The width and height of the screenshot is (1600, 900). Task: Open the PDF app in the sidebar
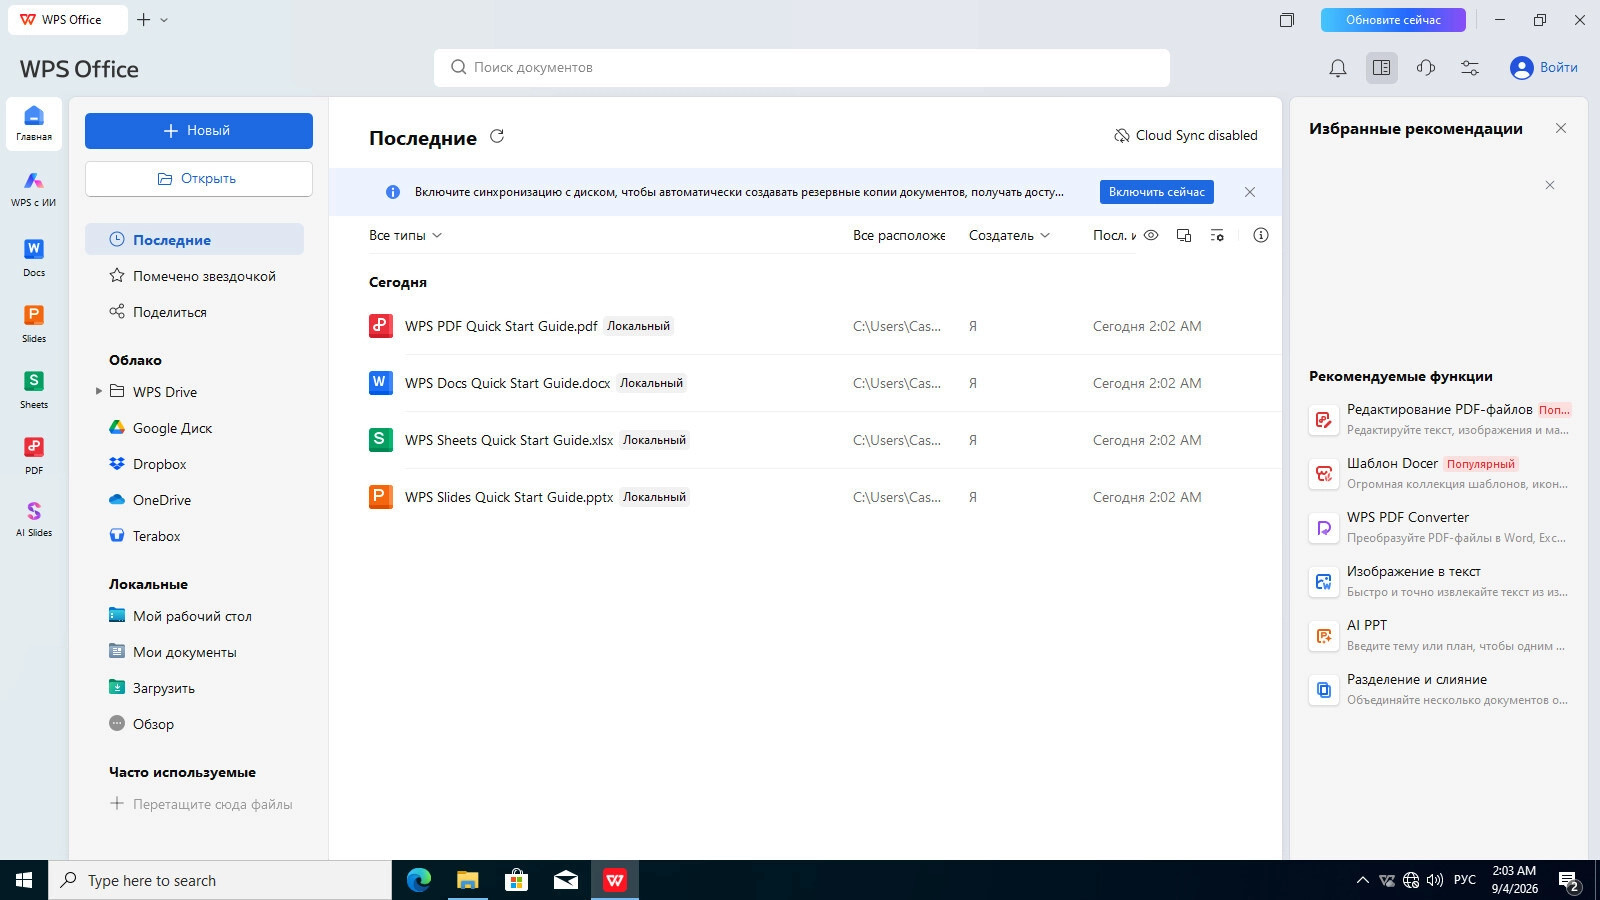click(34, 455)
